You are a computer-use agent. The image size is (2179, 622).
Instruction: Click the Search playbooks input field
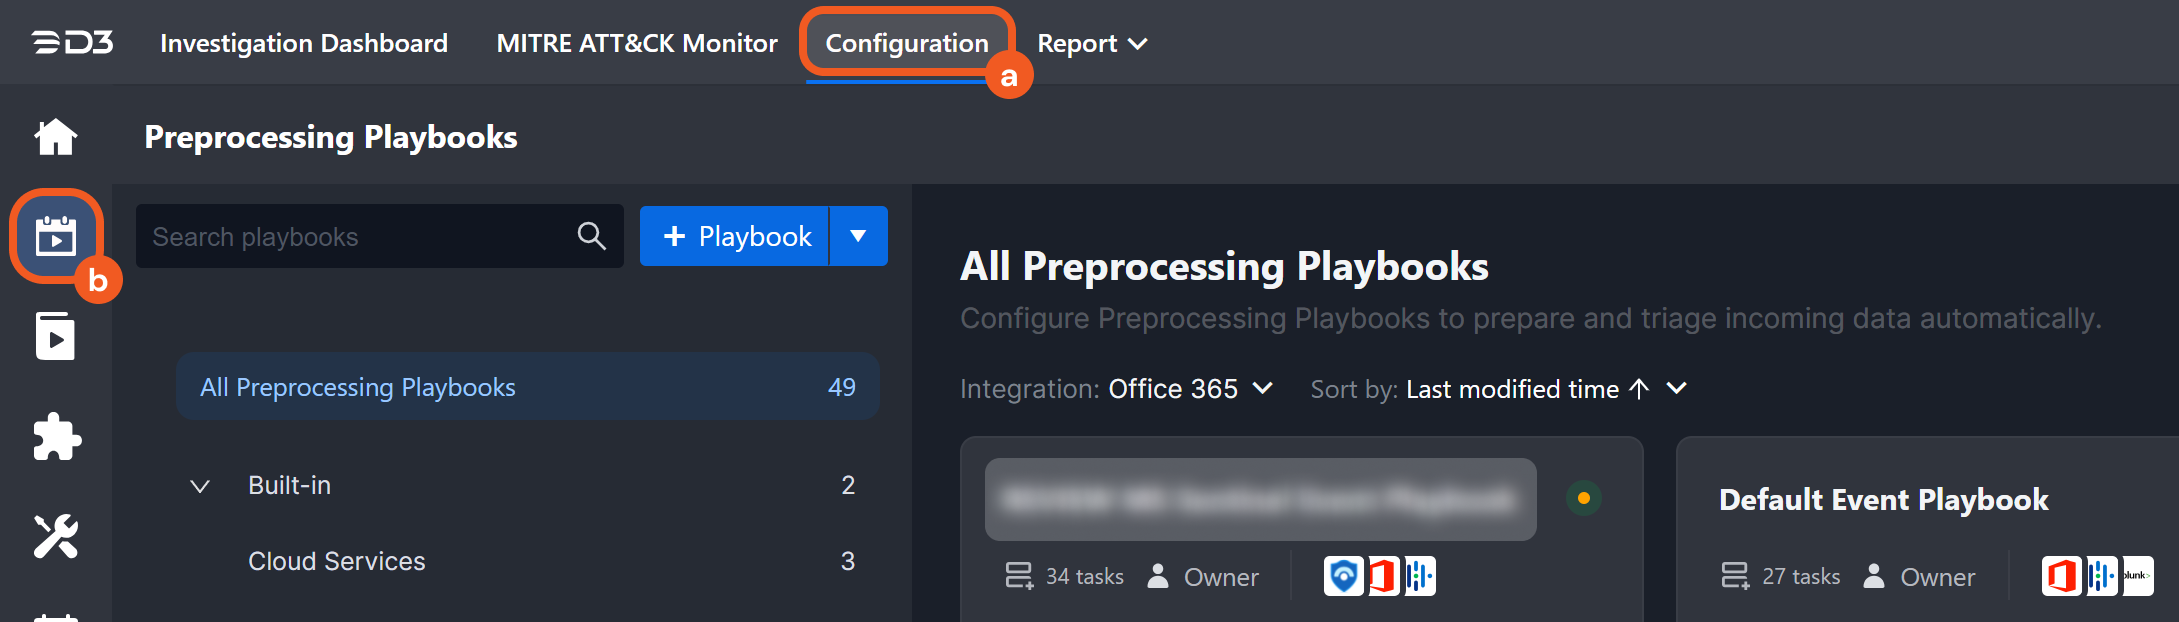355,236
